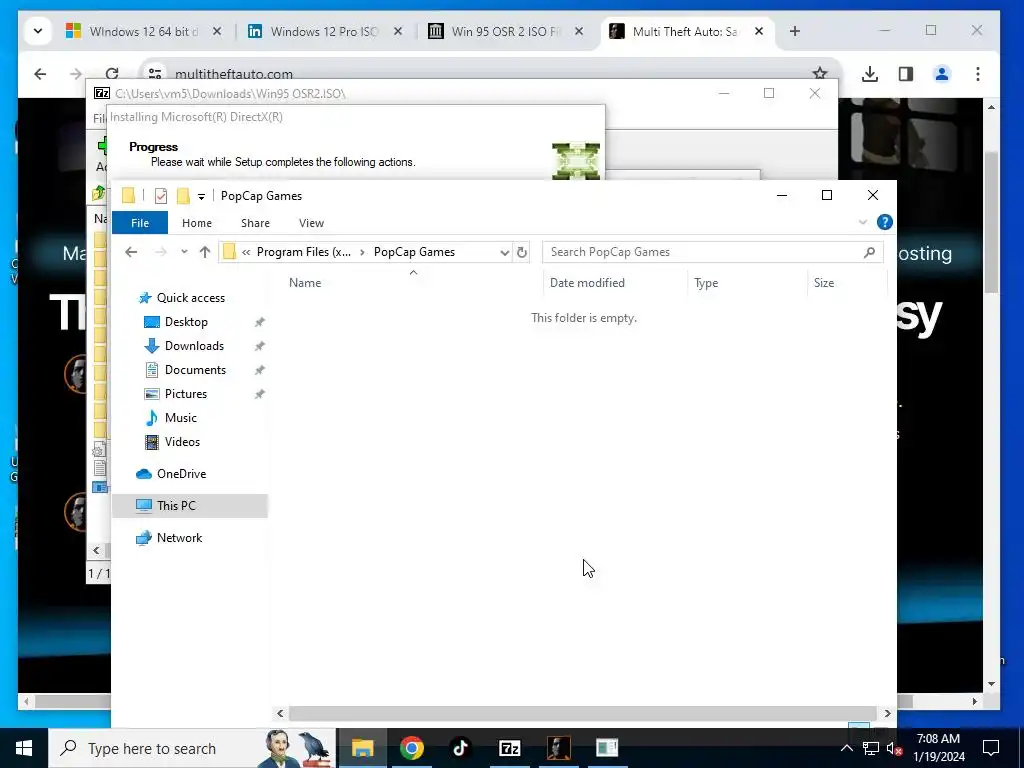The width and height of the screenshot is (1024, 768).
Task: Switch to Windows 12 64 bit Chrome tab
Action: [x=146, y=31]
